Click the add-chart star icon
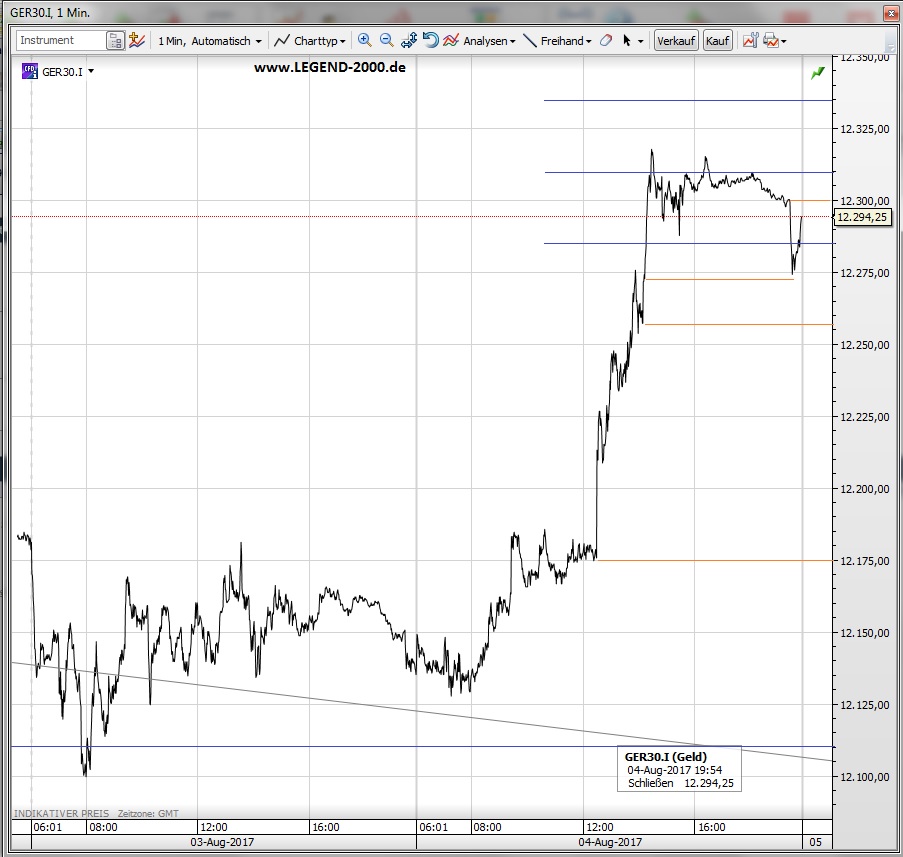The image size is (903, 857). 137,40
